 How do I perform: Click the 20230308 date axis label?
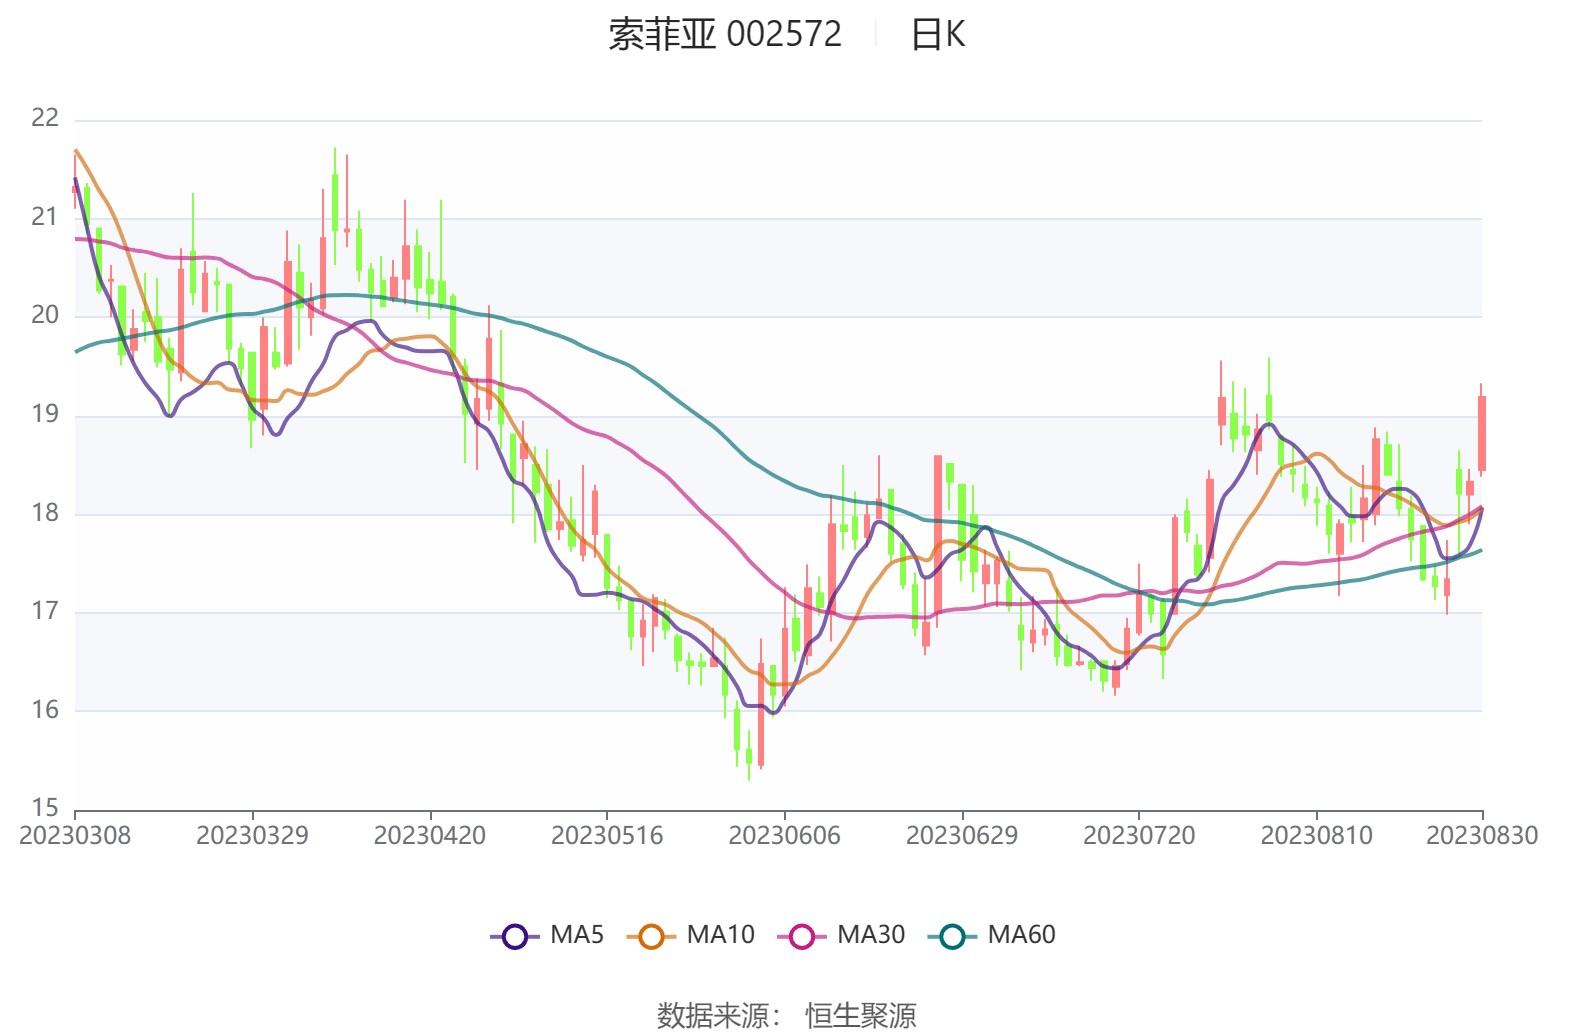click(75, 836)
